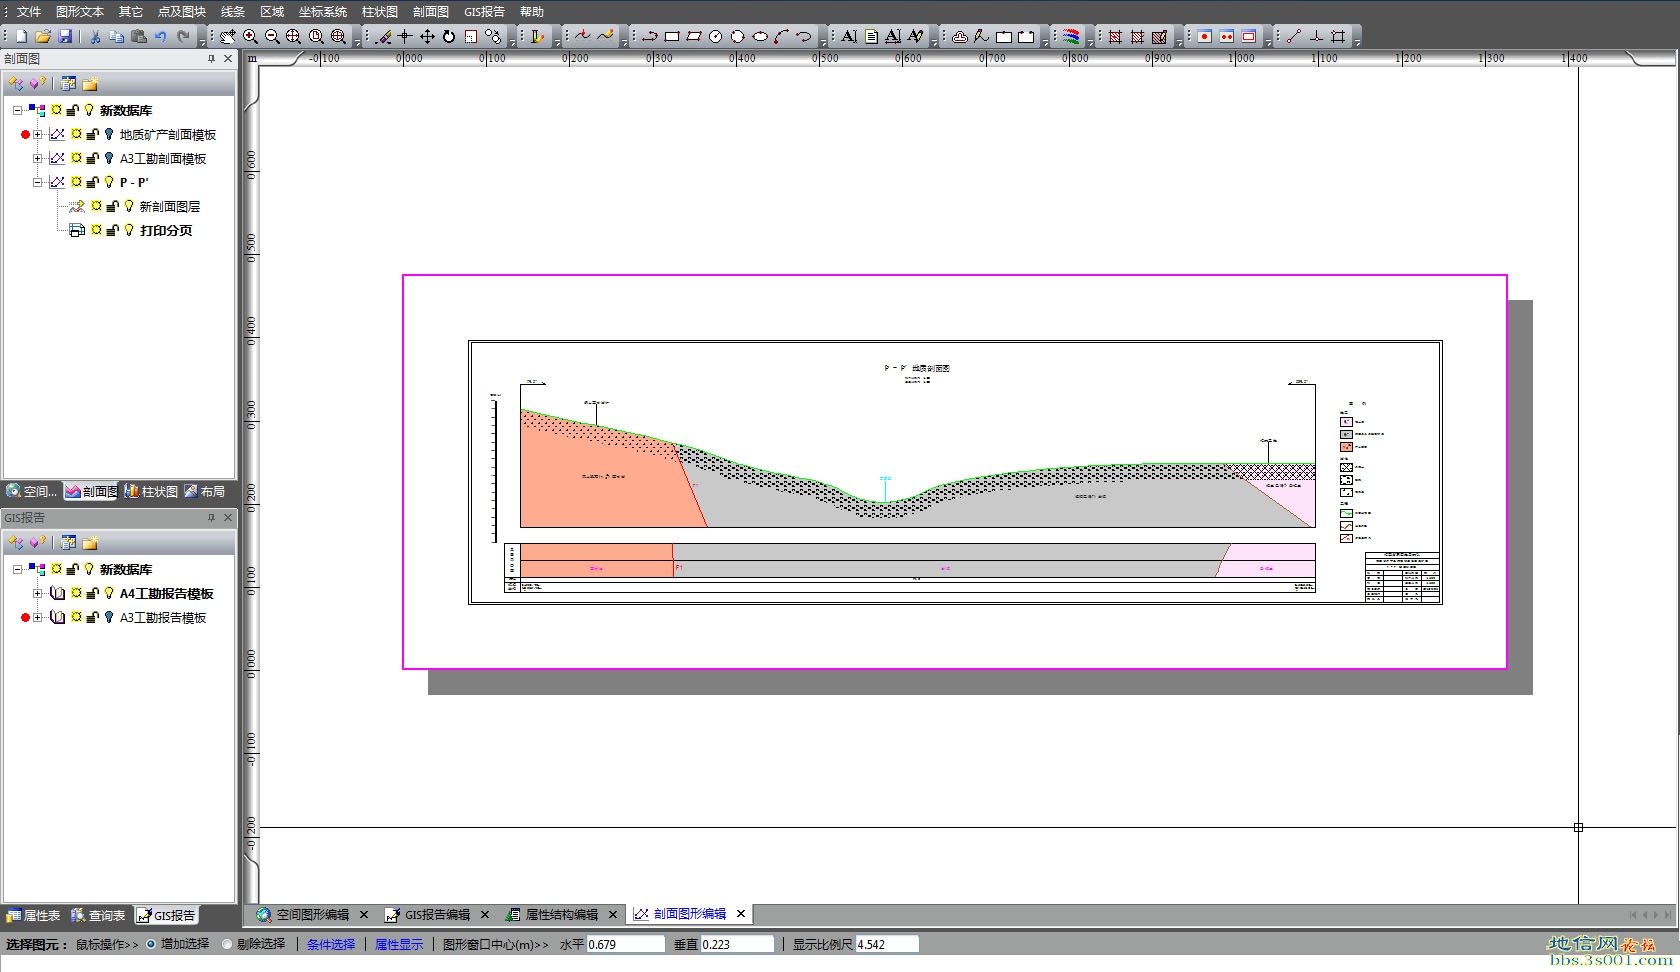Pick the rectangle drawing tool
Screen dimensions: 1680x972
[x=672, y=36]
